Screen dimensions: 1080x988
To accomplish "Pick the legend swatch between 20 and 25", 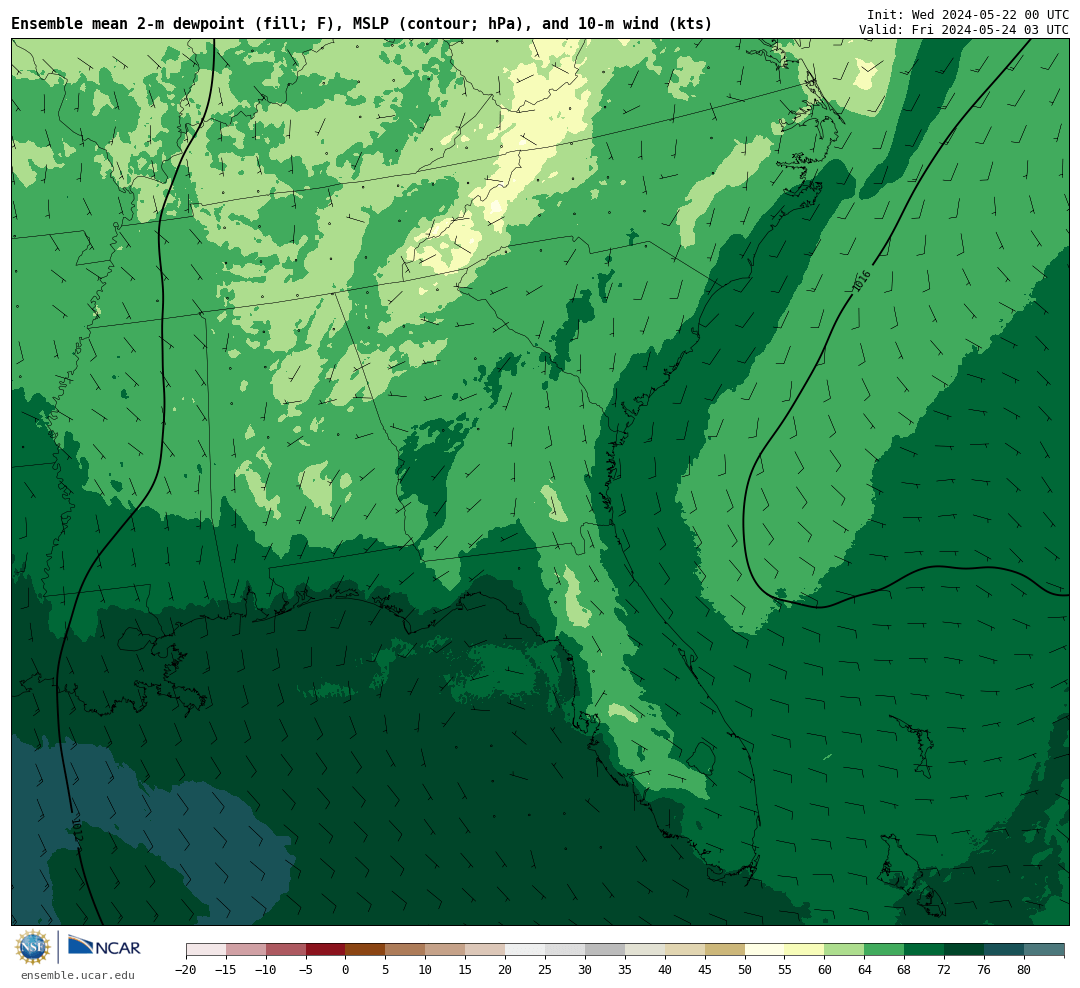I will click(x=526, y=950).
